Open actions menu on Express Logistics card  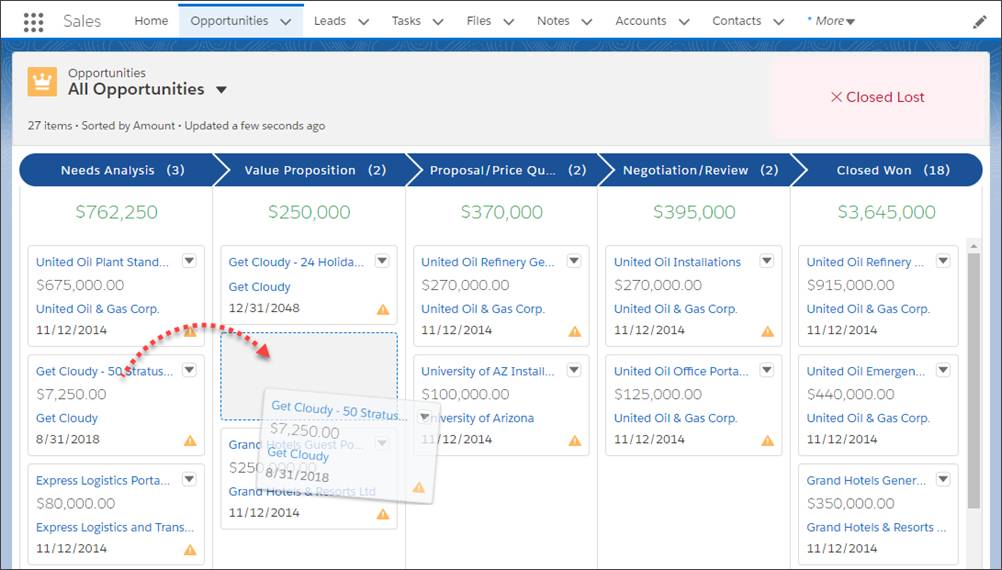(x=189, y=479)
